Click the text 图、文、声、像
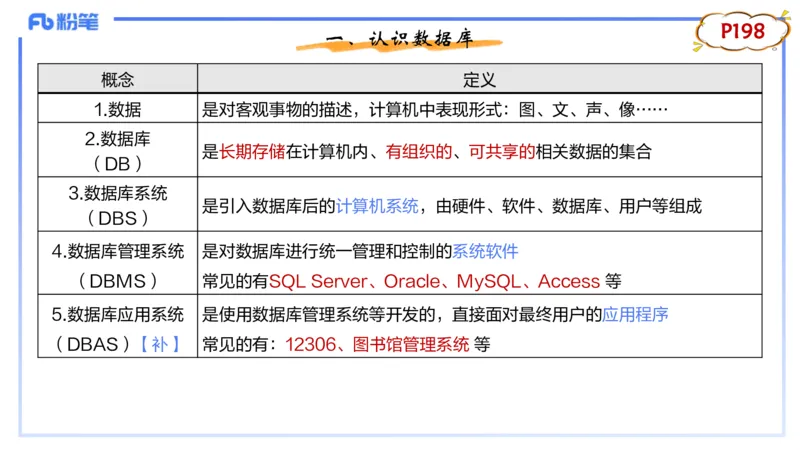 (577, 109)
